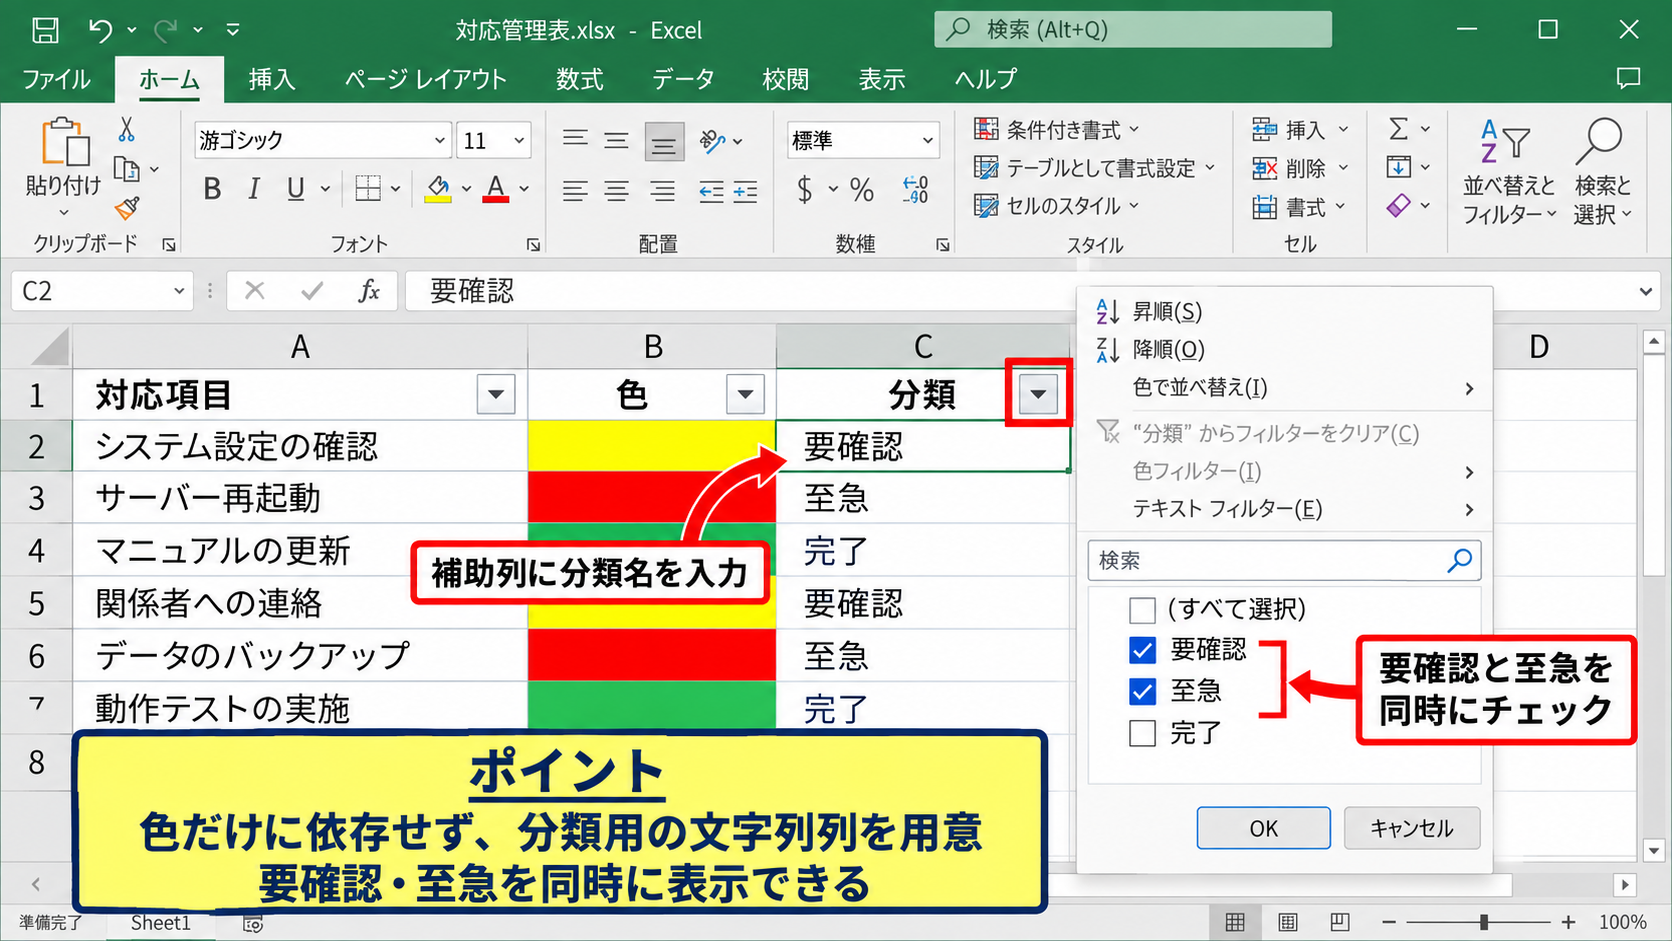This screenshot has height=941, width=1672.
Task: Click the Underline button
Action: coord(296,189)
